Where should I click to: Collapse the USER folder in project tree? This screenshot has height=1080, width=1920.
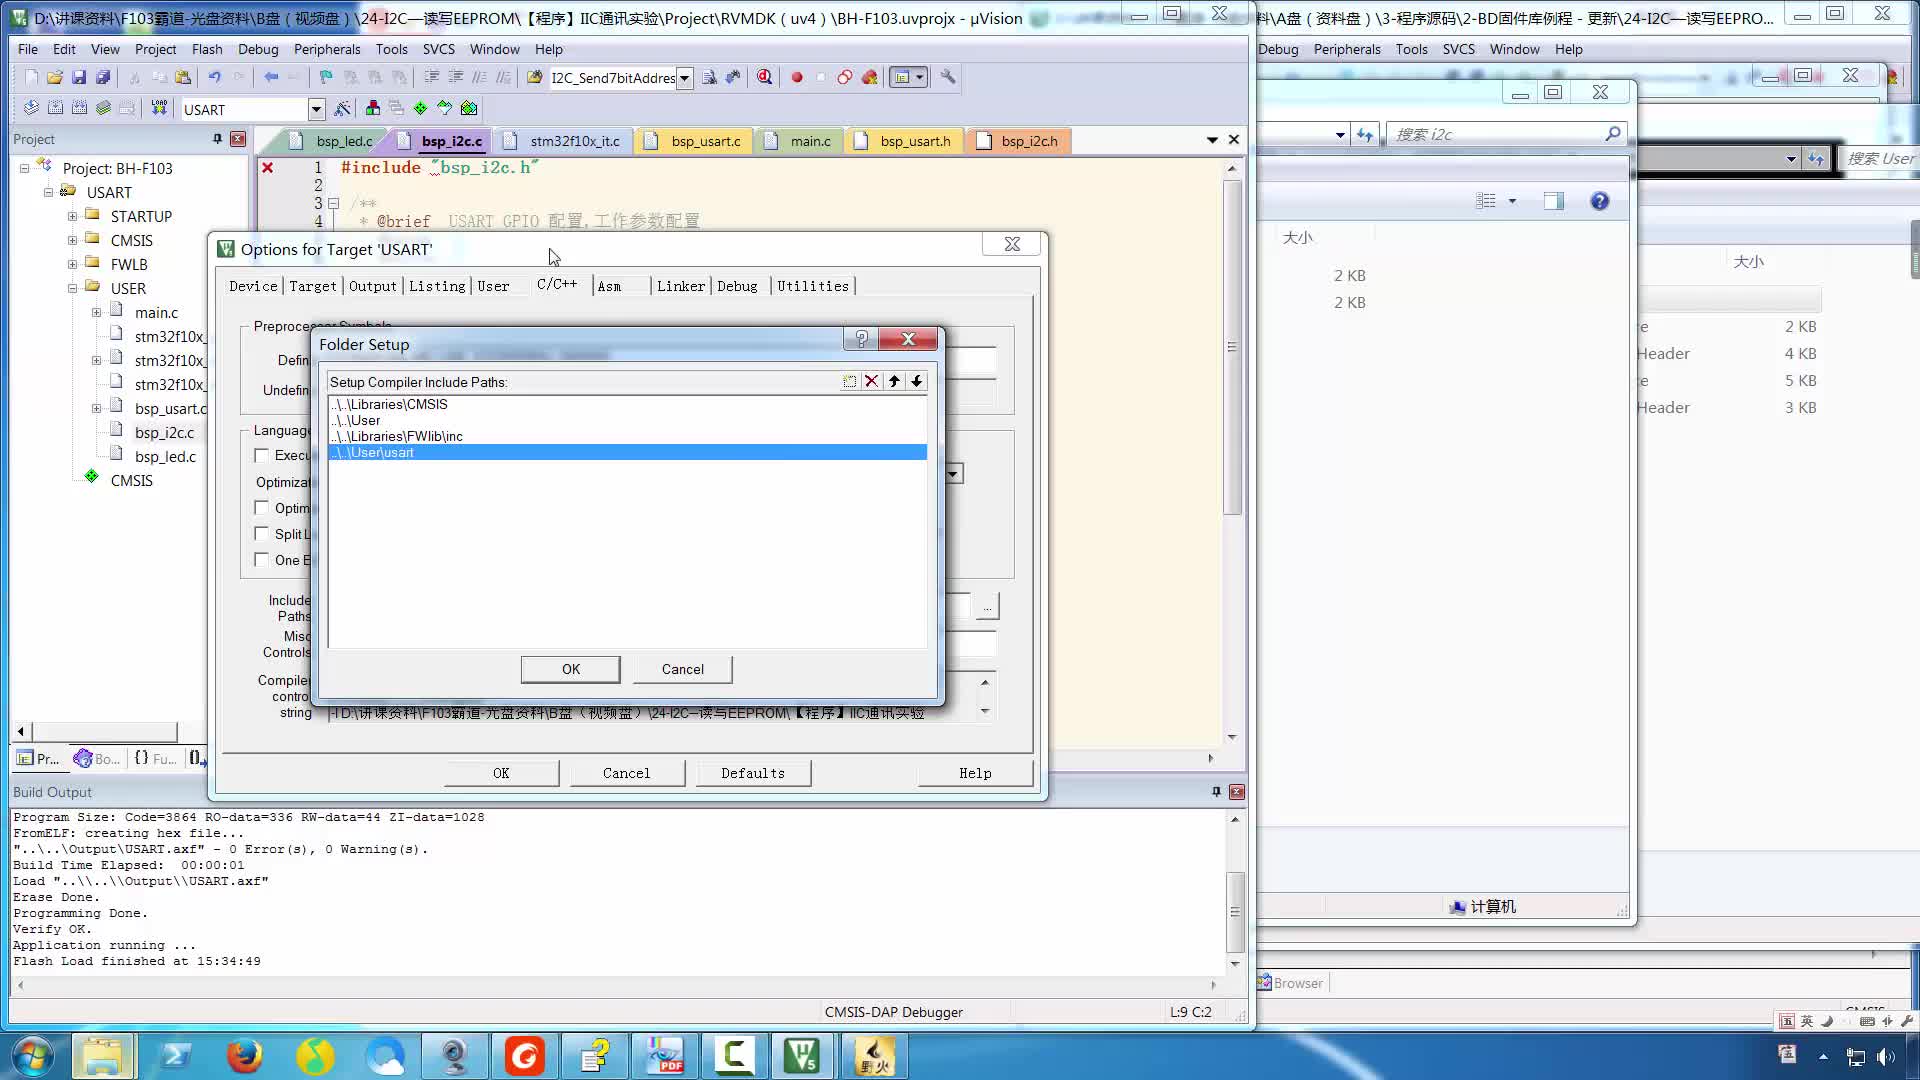(x=72, y=288)
